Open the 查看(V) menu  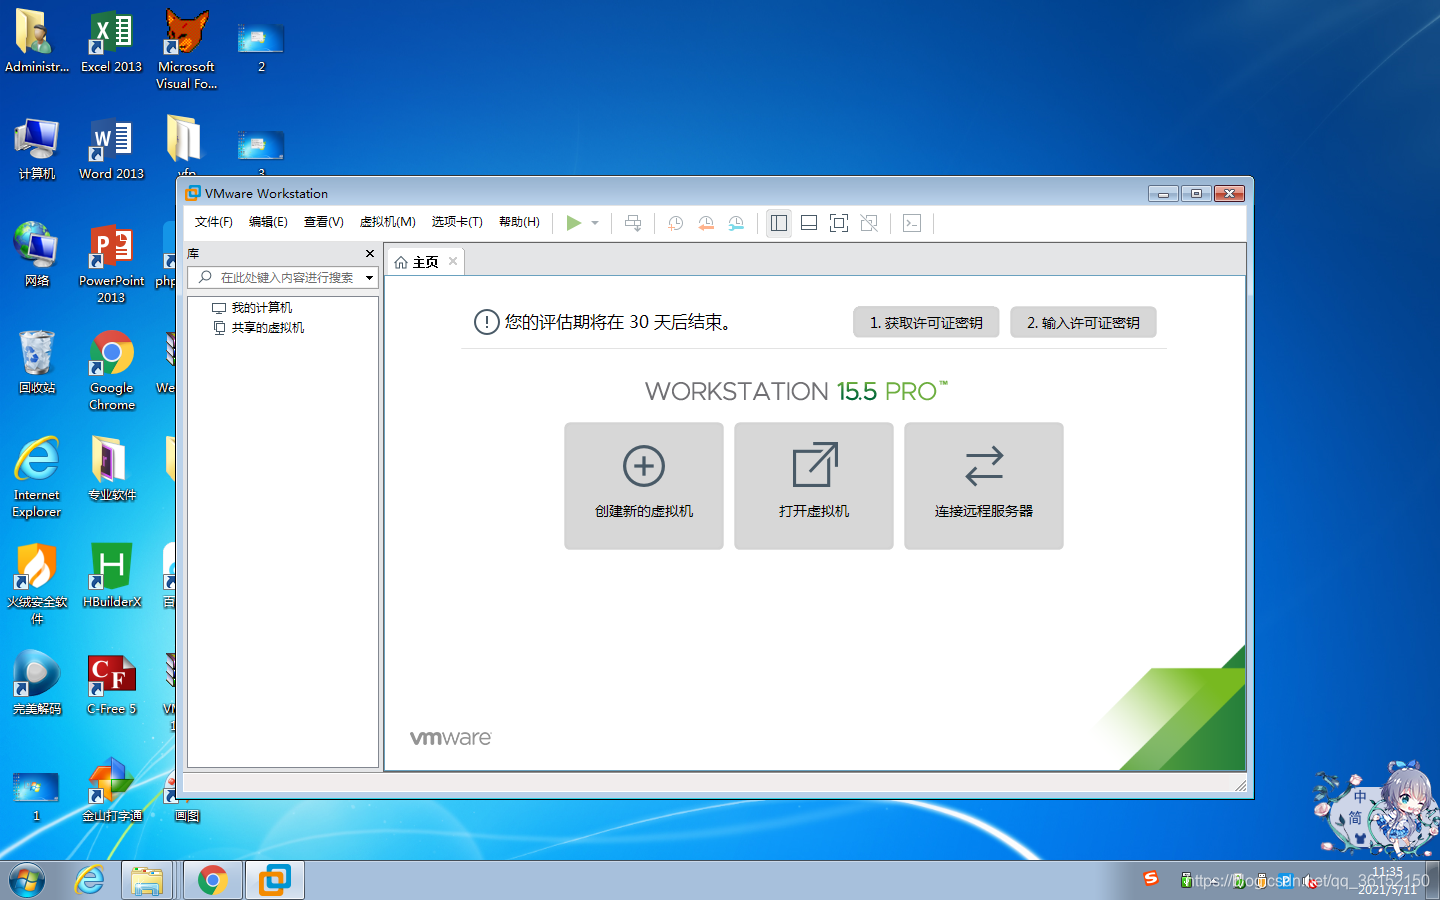[323, 222]
